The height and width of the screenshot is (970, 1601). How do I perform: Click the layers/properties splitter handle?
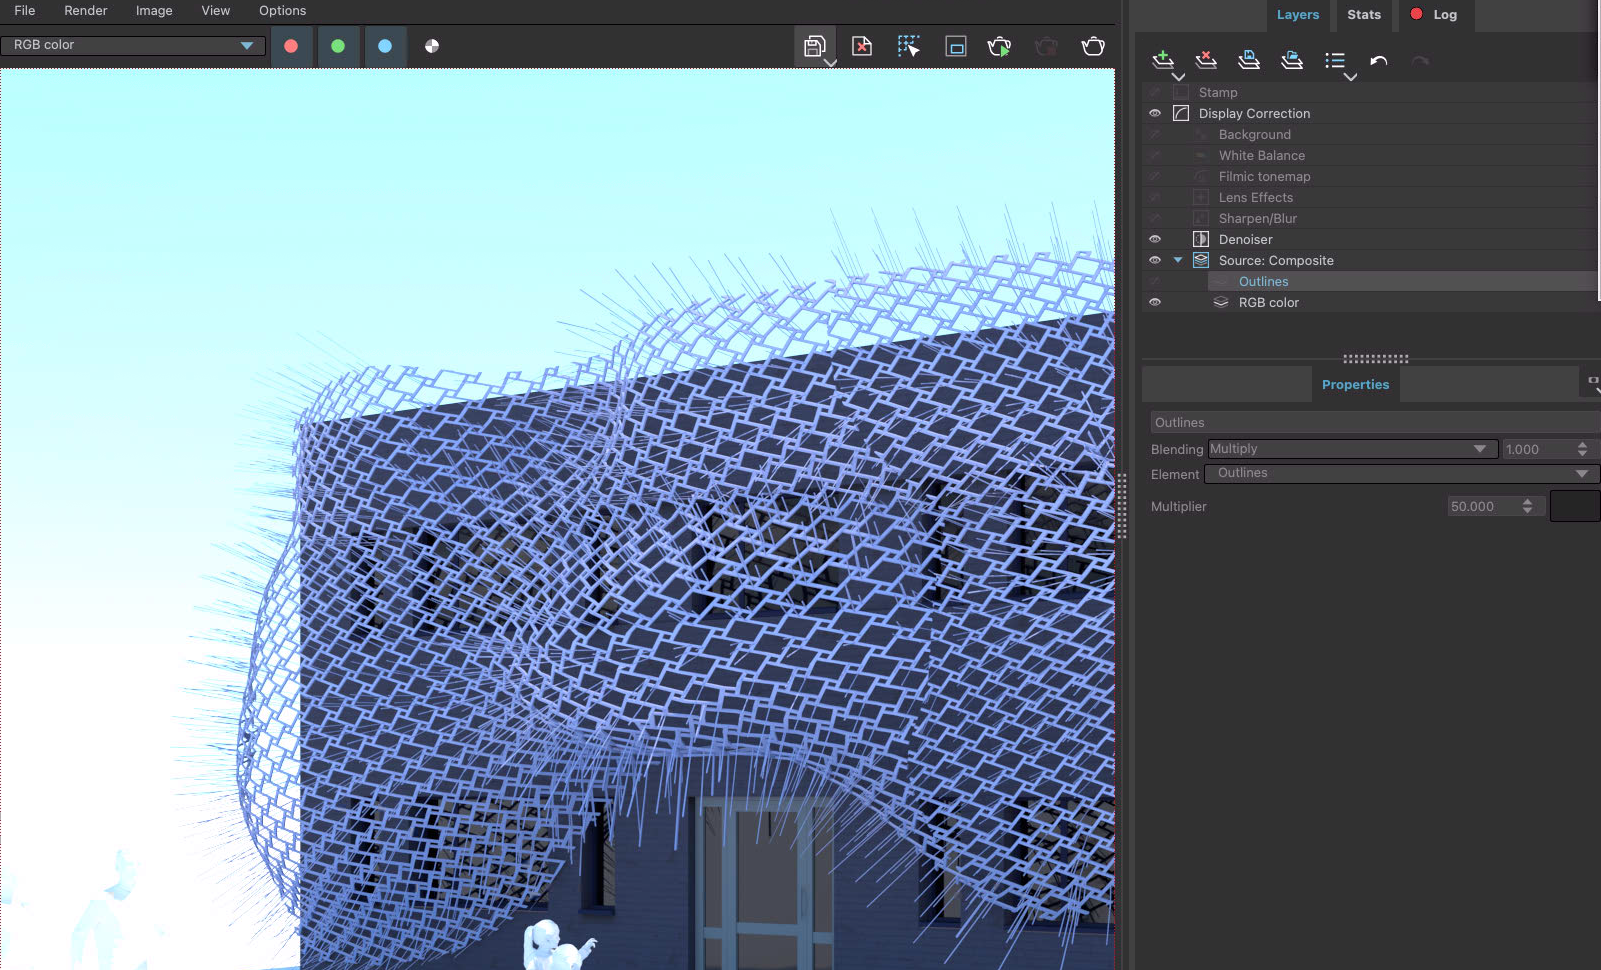pyautogui.click(x=1375, y=358)
